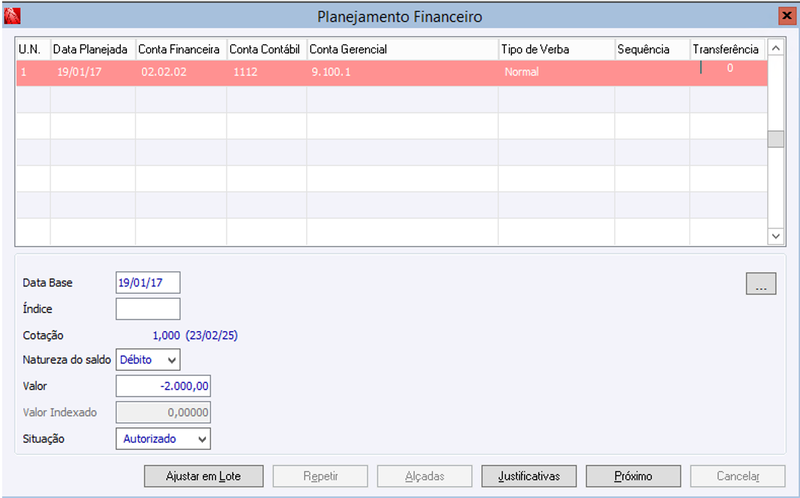Viewport: 800px width, 498px height.
Task: Click the Data Planejada column header
Action: [x=93, y=49]
